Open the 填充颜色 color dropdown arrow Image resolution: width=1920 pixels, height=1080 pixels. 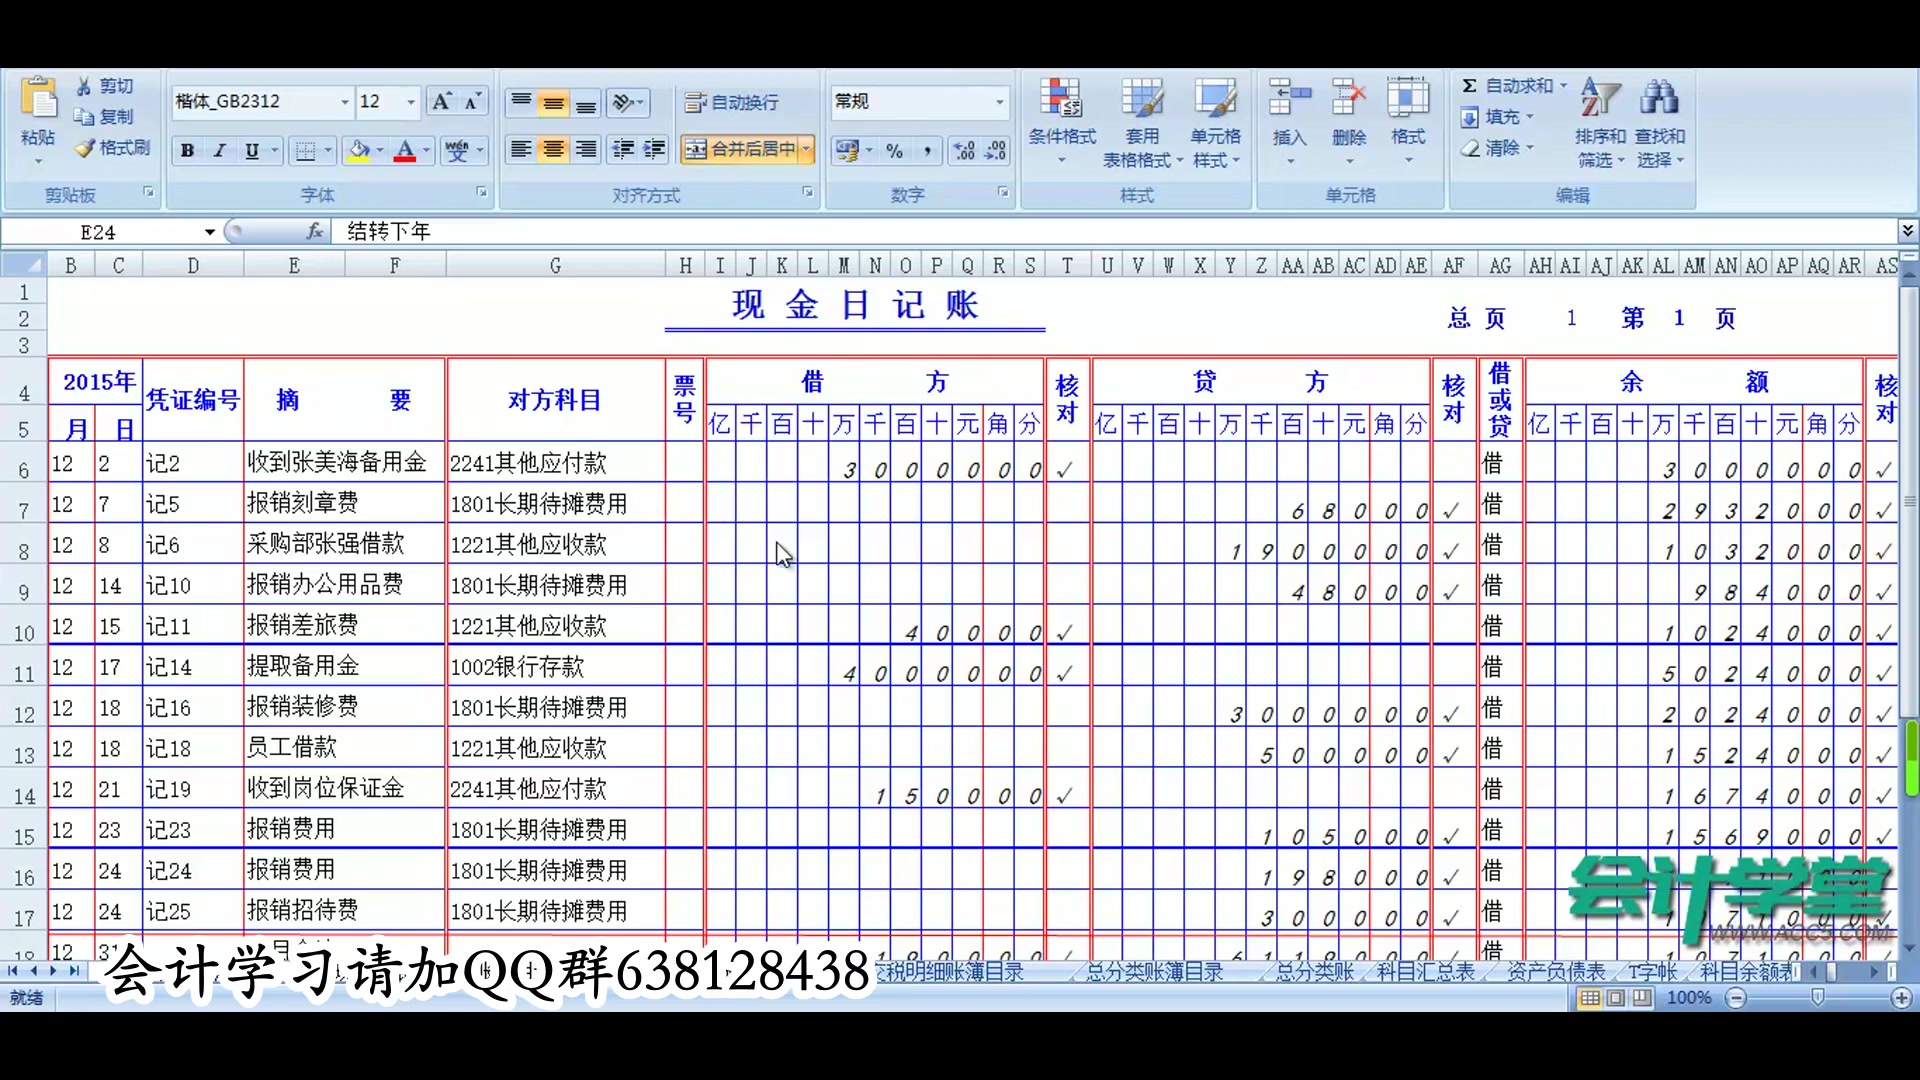[x=381, y=149]
